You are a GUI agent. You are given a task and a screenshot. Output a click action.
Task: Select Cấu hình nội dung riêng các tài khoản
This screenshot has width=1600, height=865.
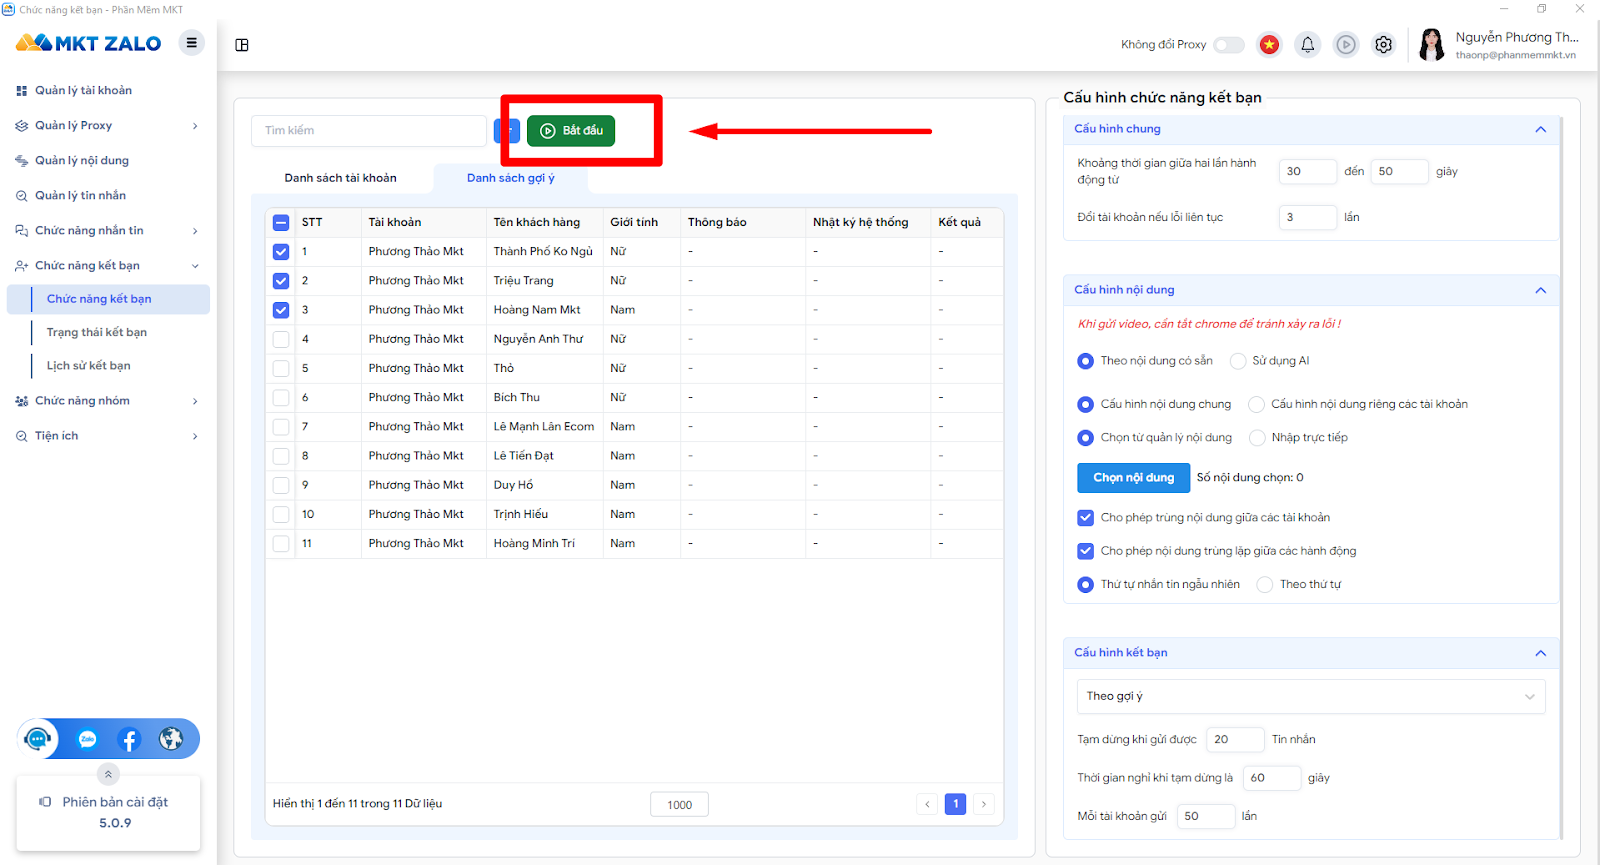1257,405
